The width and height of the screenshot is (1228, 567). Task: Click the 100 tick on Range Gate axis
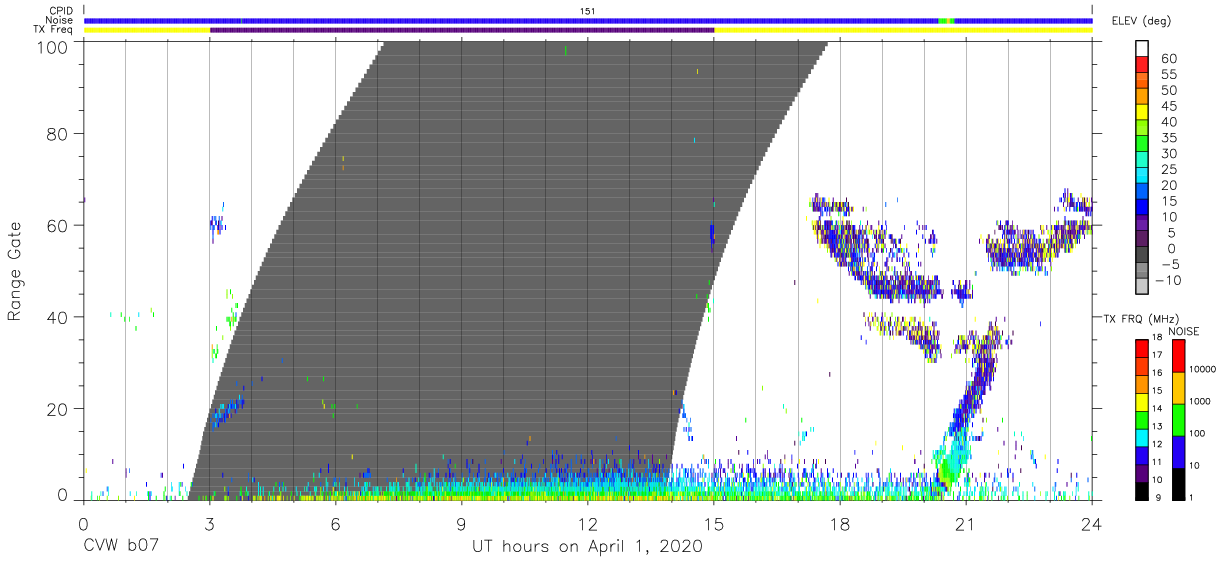52,47
